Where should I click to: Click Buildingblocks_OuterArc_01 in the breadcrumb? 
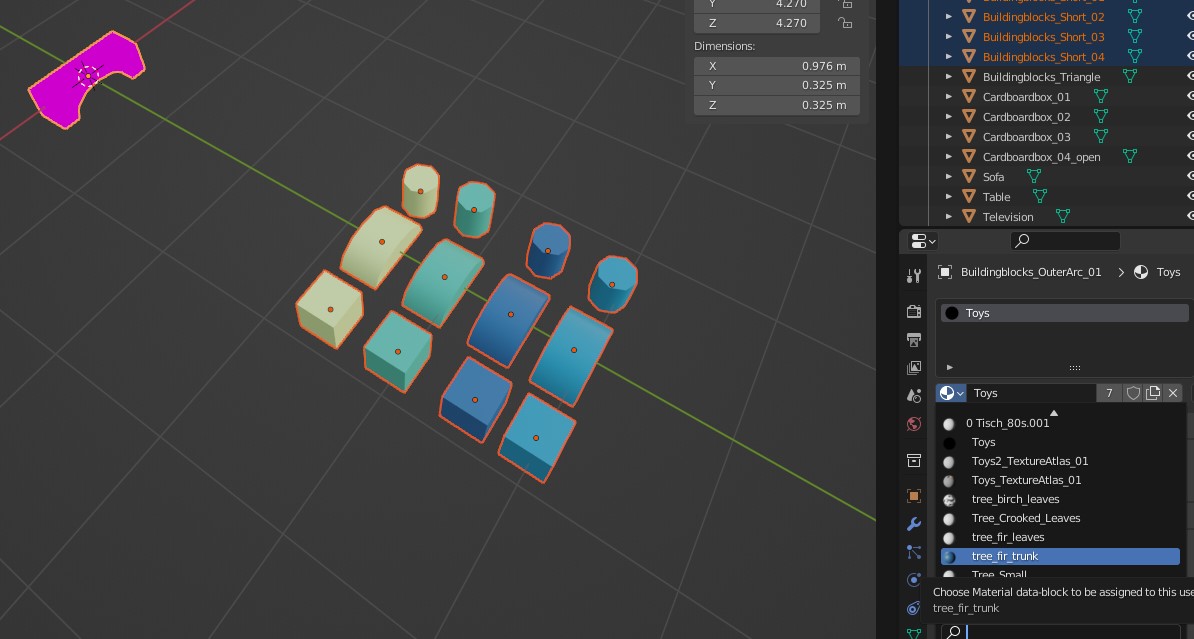(x=1030, y=272)
